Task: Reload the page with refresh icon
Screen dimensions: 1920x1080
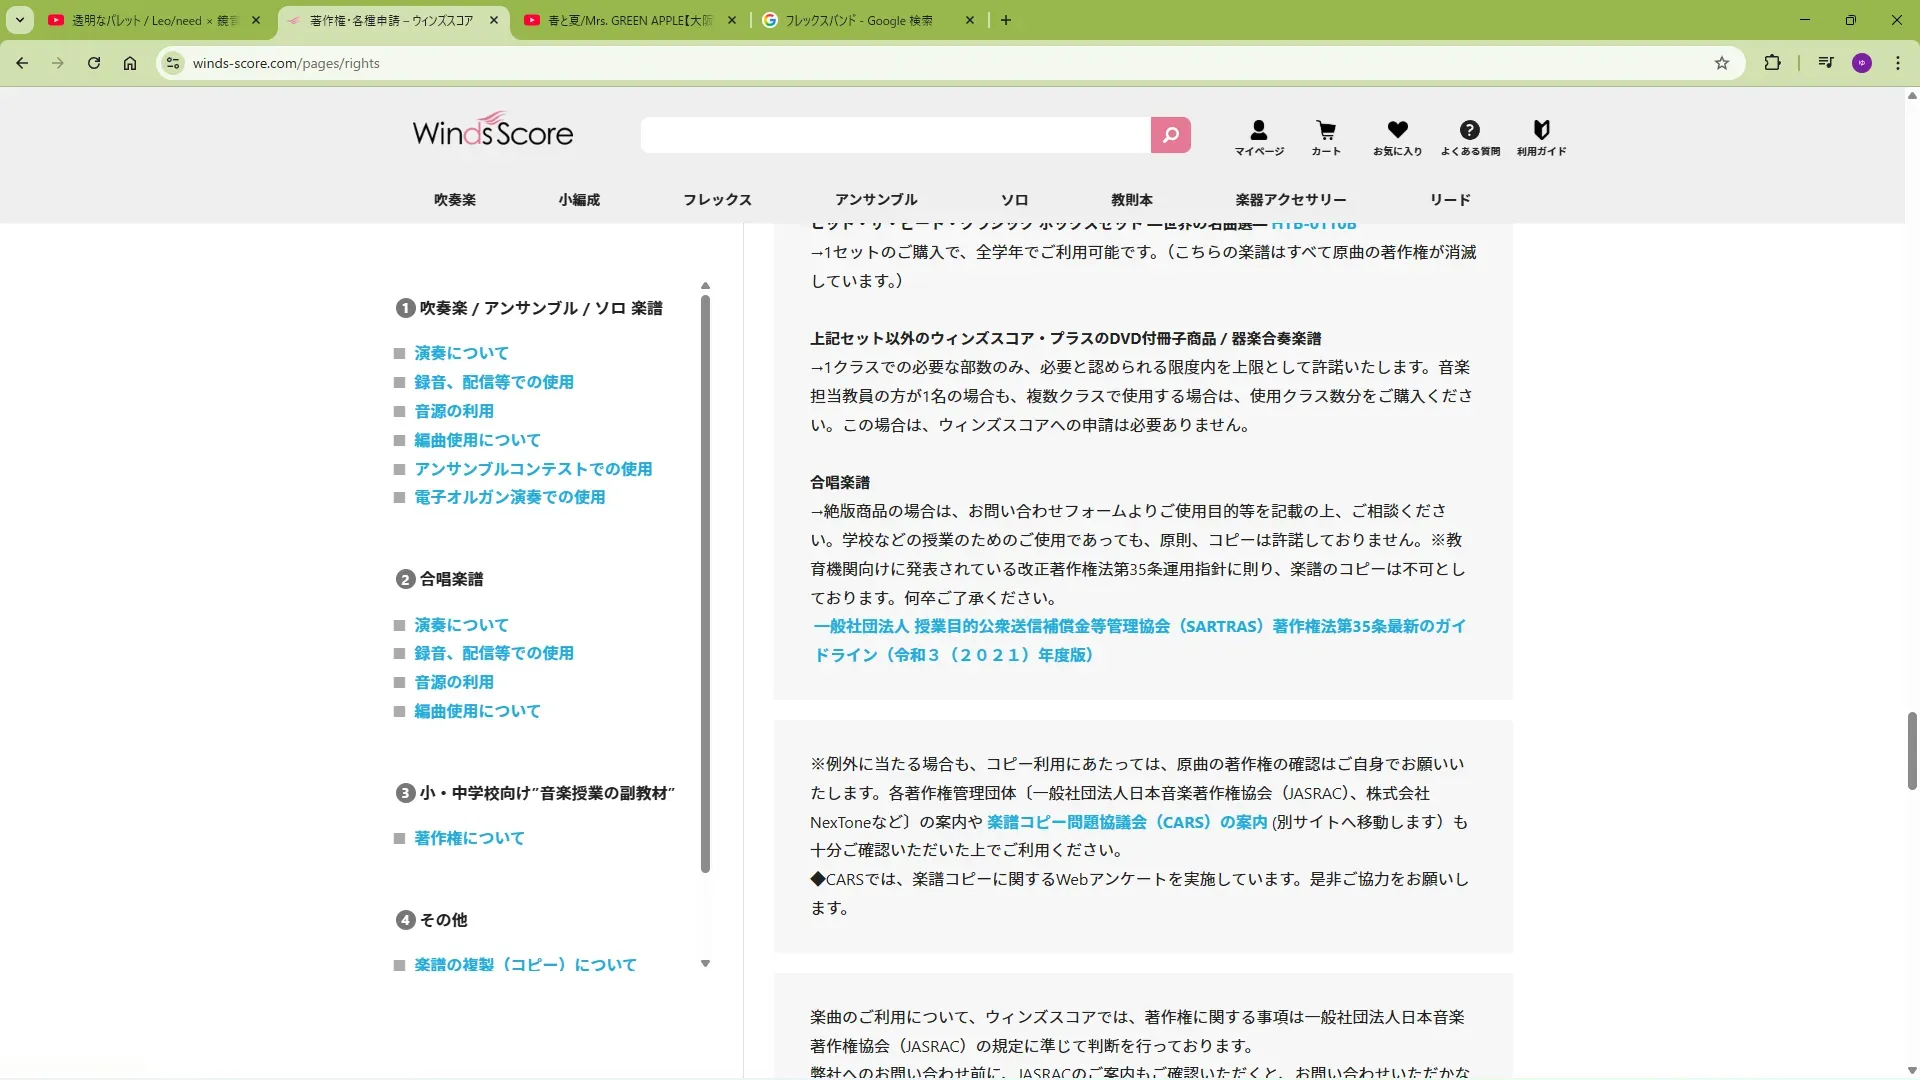Action: pyautogui.click(x=94, y=63)
